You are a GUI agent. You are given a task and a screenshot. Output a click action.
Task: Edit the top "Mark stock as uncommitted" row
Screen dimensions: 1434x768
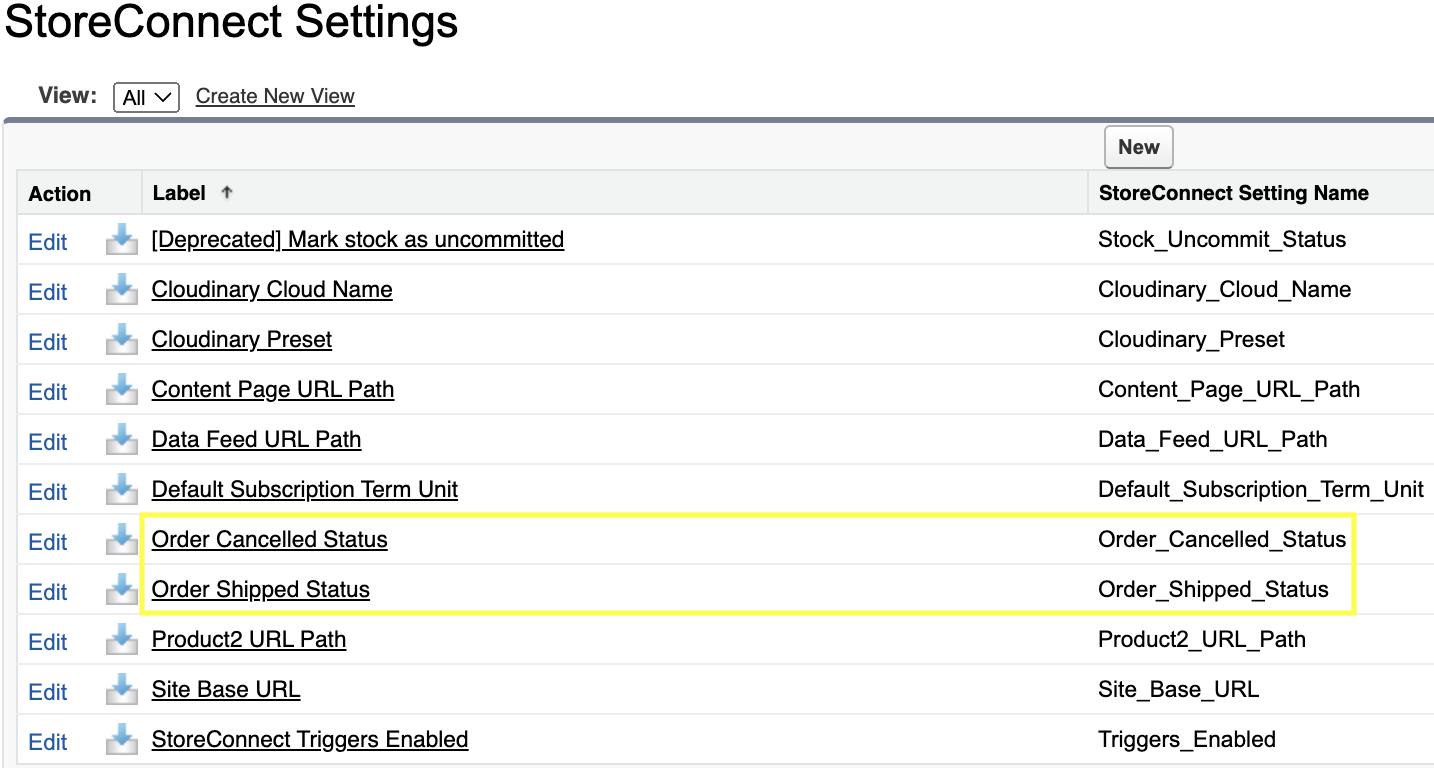click(x=47, y=241)
